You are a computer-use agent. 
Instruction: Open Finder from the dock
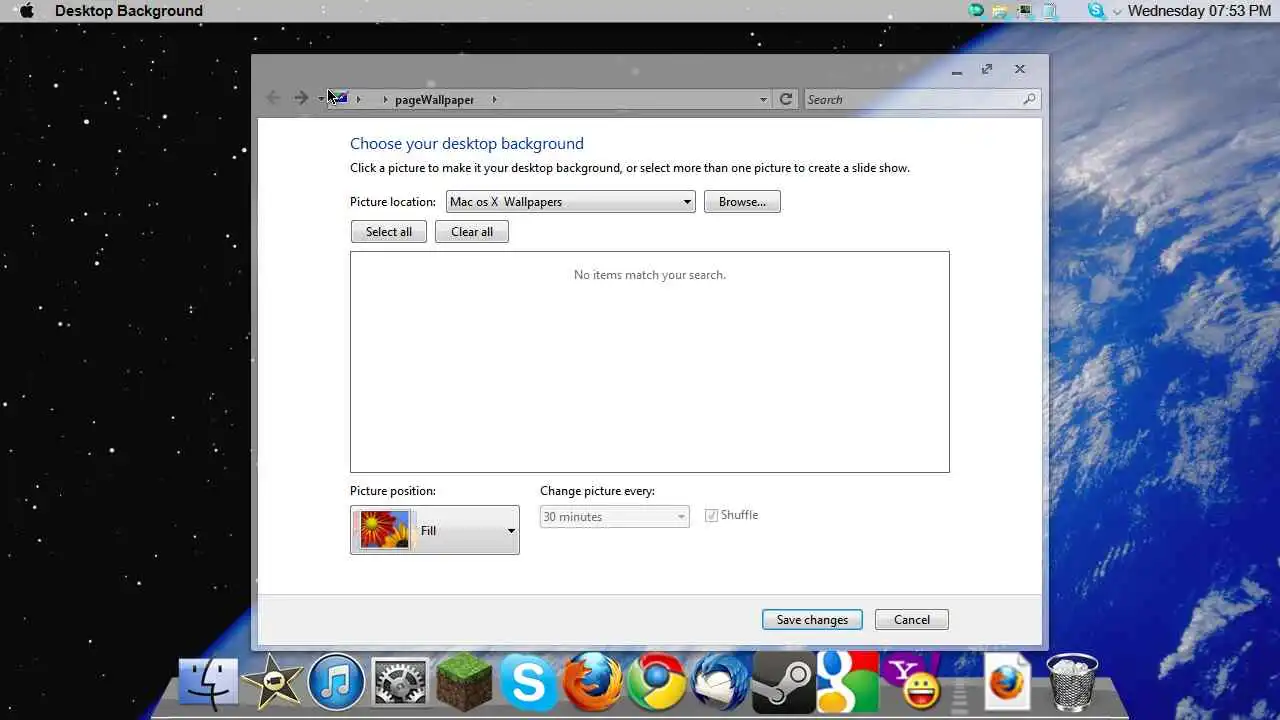click(x=209, y=683)
